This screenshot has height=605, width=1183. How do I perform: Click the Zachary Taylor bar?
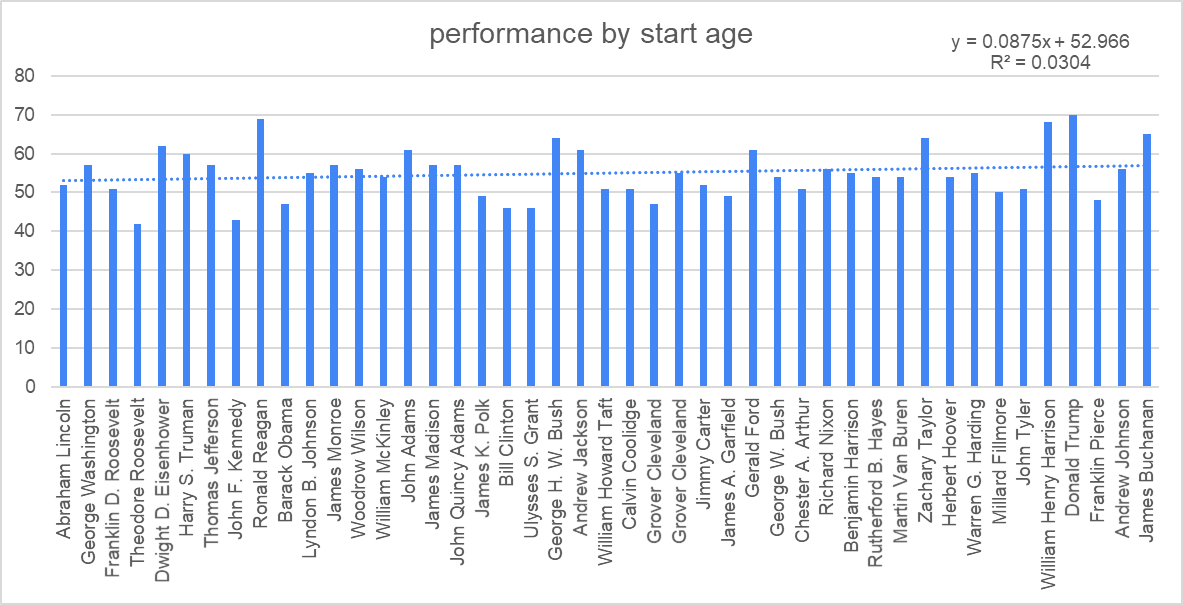[925, 262]
